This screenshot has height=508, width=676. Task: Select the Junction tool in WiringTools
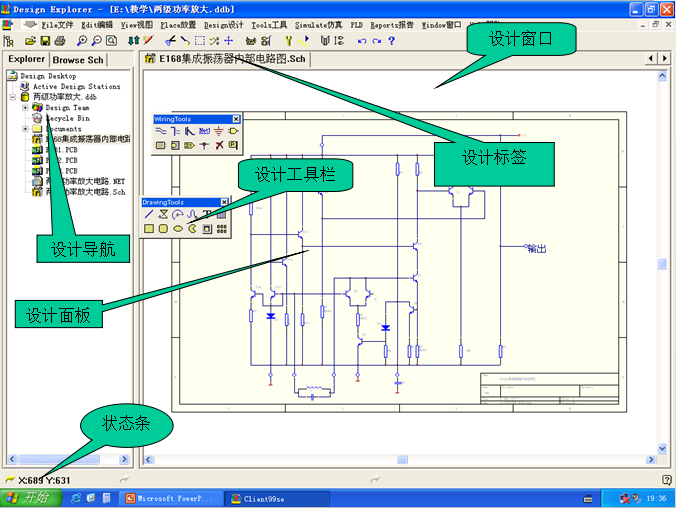pos(204,145)
